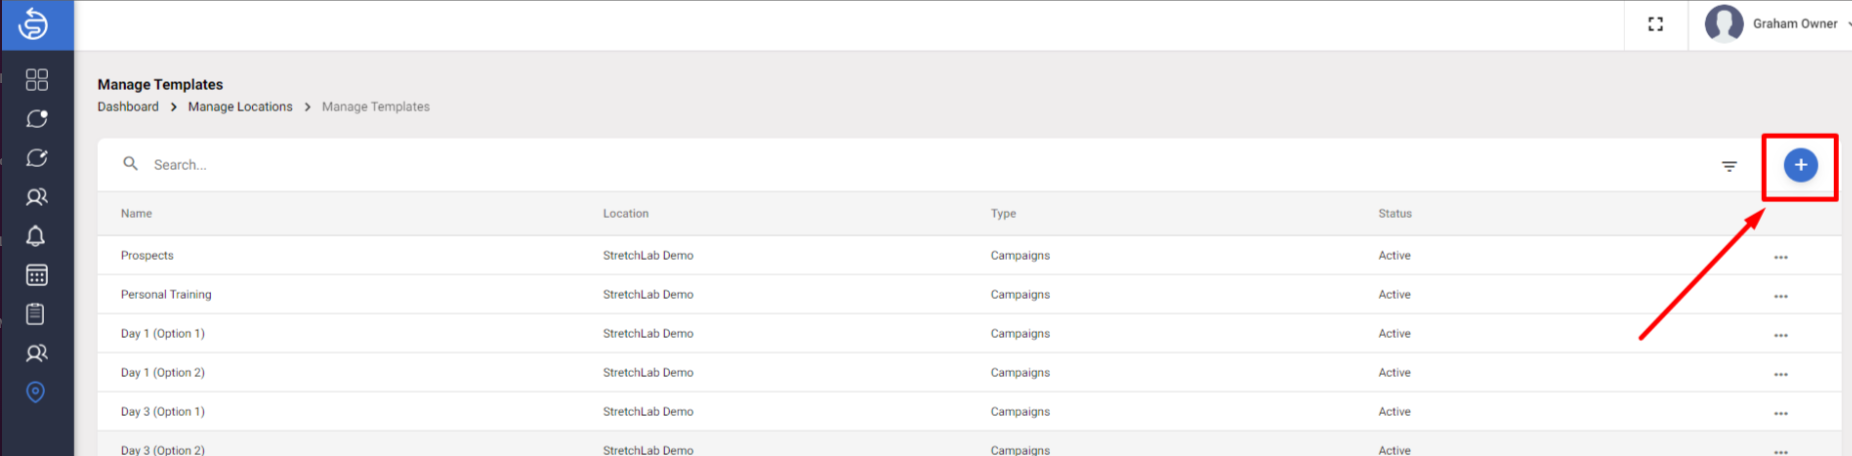This screenshot has height=456, width=1852.
Task: Select the Day 3 (Option 1) template row
Action: coord(969,411)
